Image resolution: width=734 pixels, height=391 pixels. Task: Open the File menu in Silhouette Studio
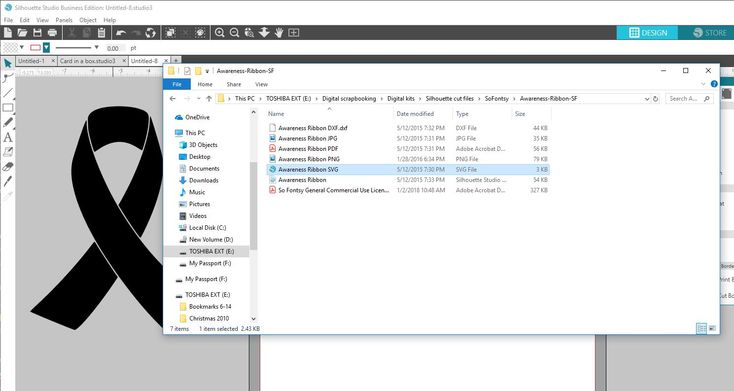pos(8,20)
